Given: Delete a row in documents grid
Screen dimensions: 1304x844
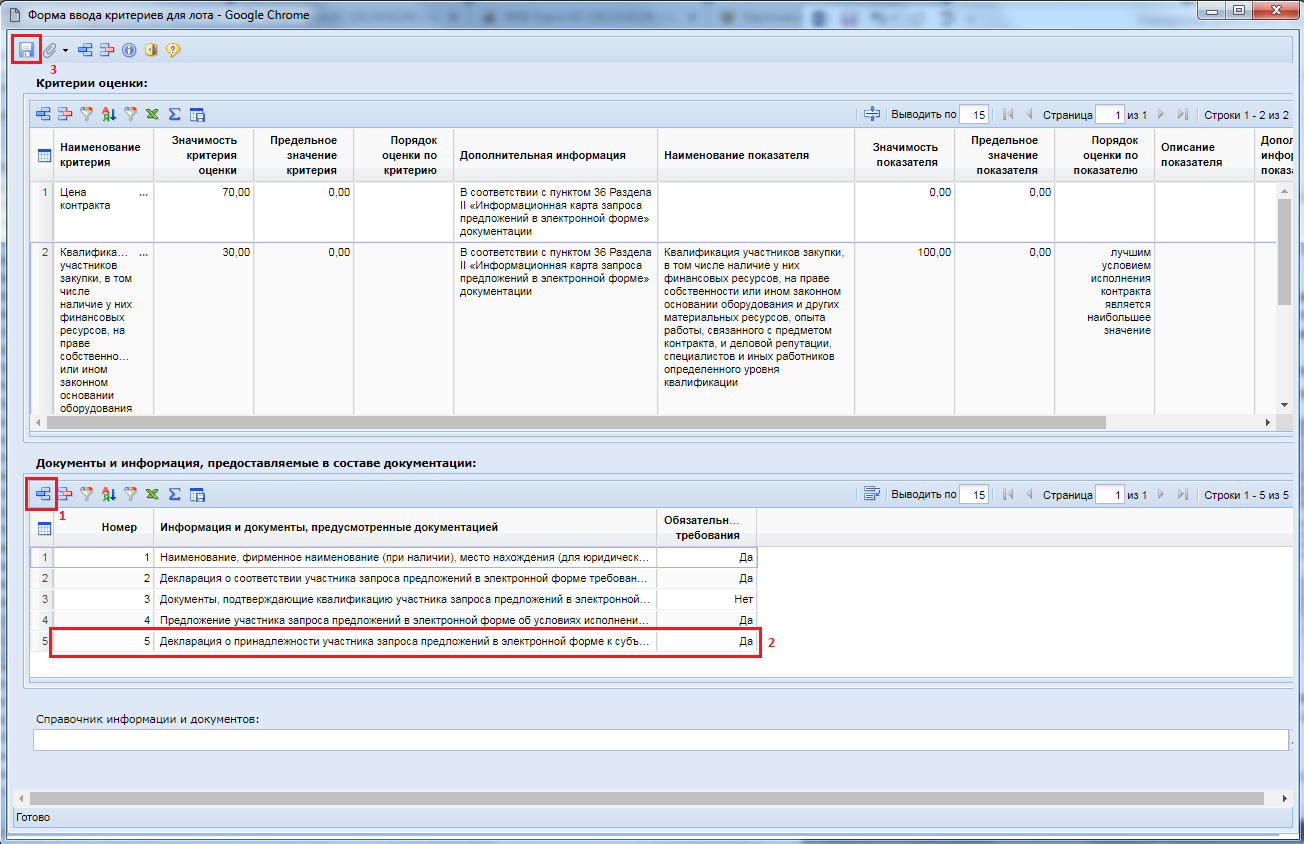Looking at the screenshot, I should [65, 493].
